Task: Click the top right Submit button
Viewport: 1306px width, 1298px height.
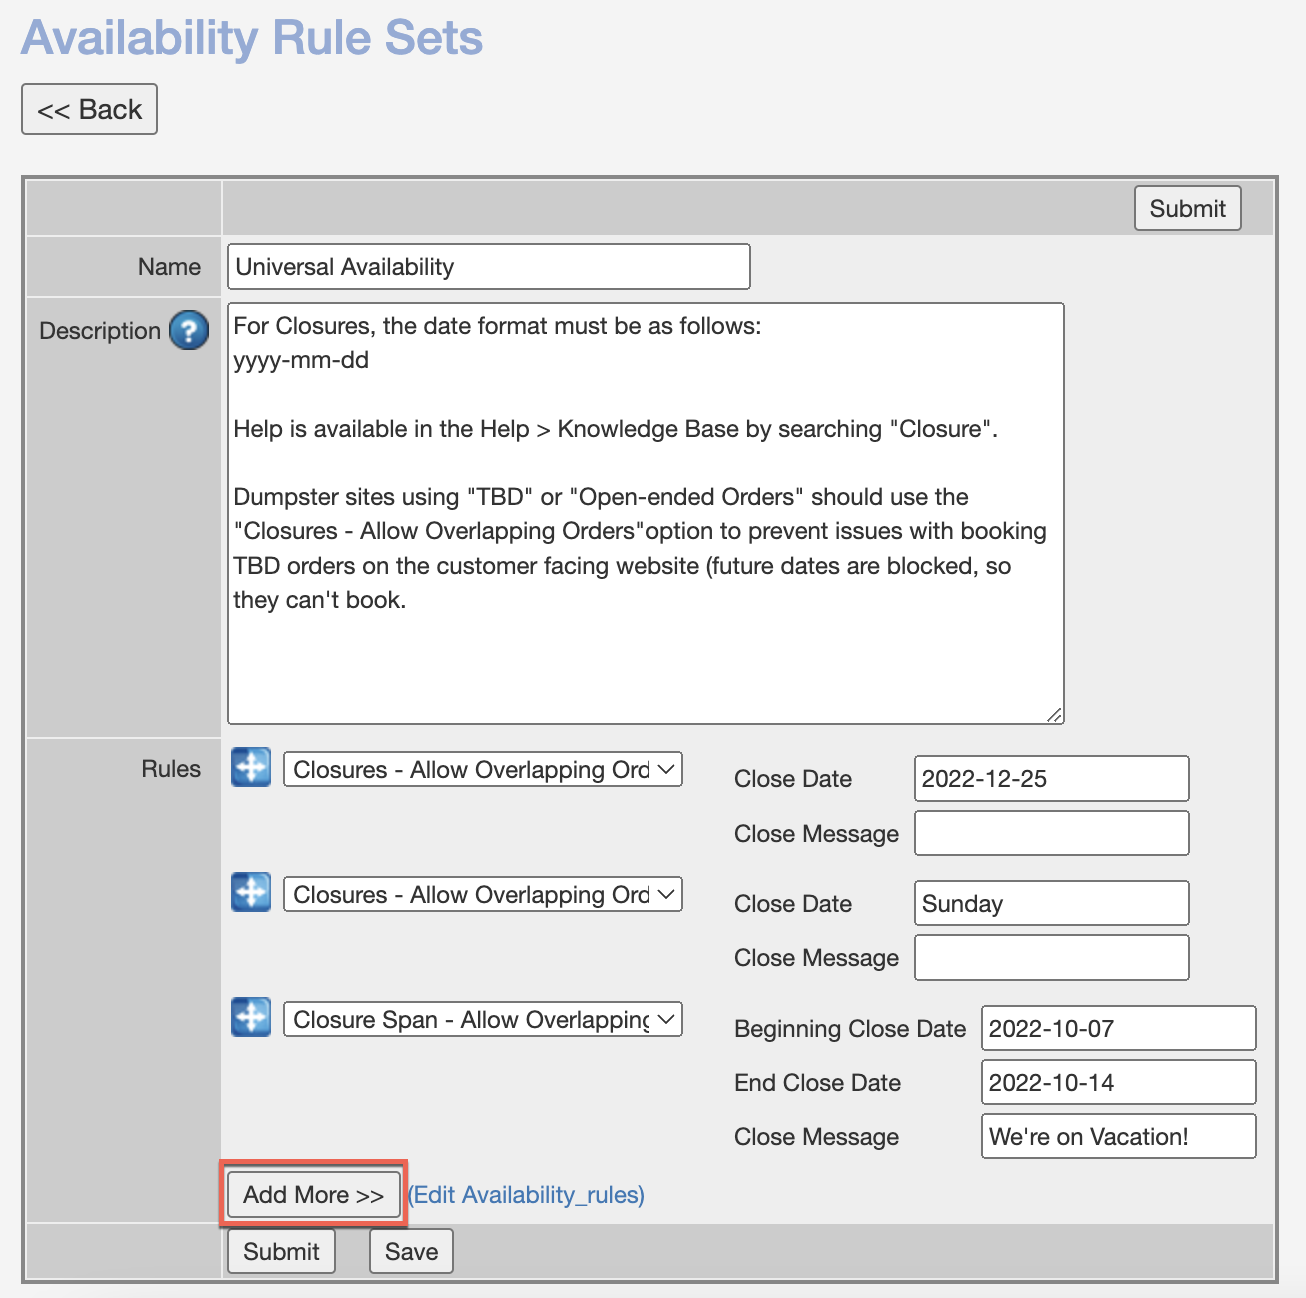Action: coord(1187,208)
